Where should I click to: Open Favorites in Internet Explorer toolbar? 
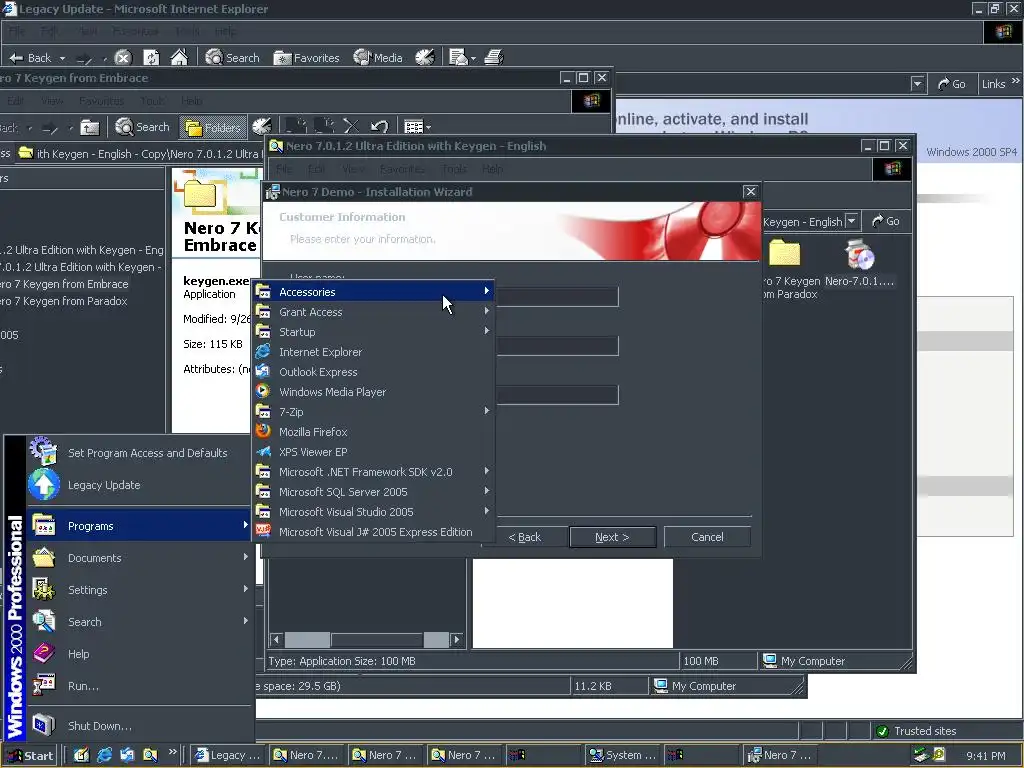pyautogui.click(x=306, y=57)
